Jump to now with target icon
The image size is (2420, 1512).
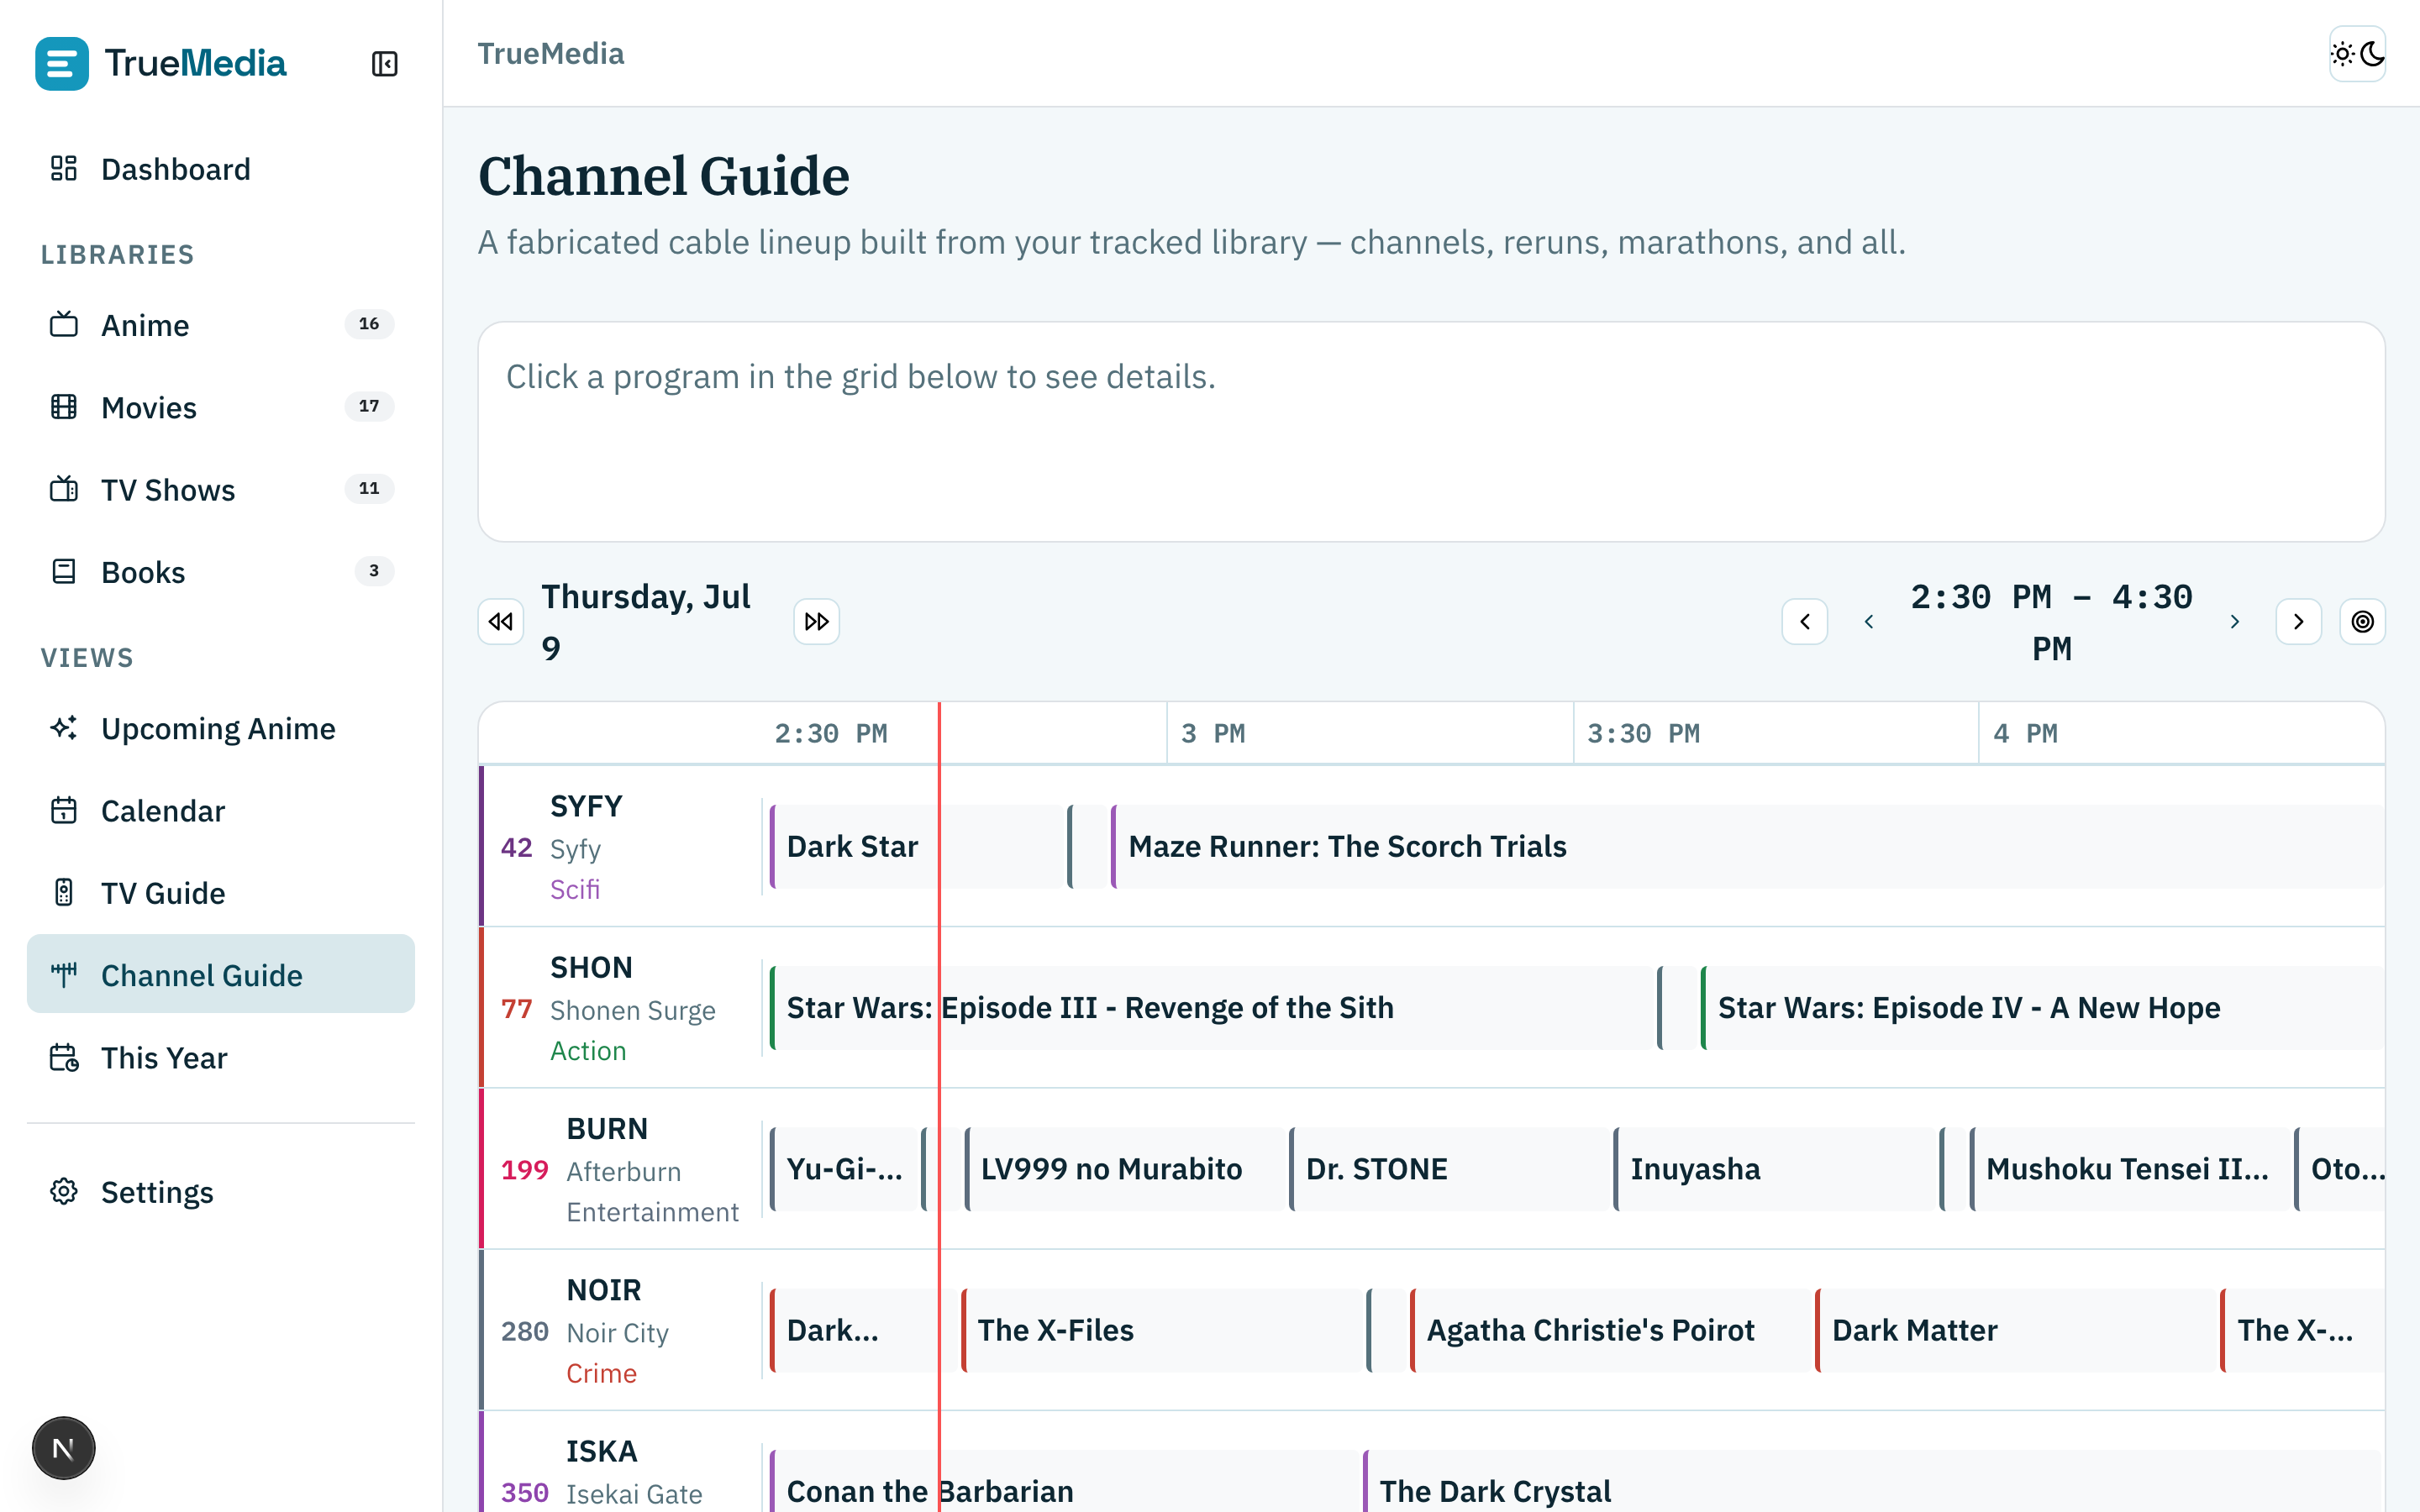[2362, 622]
